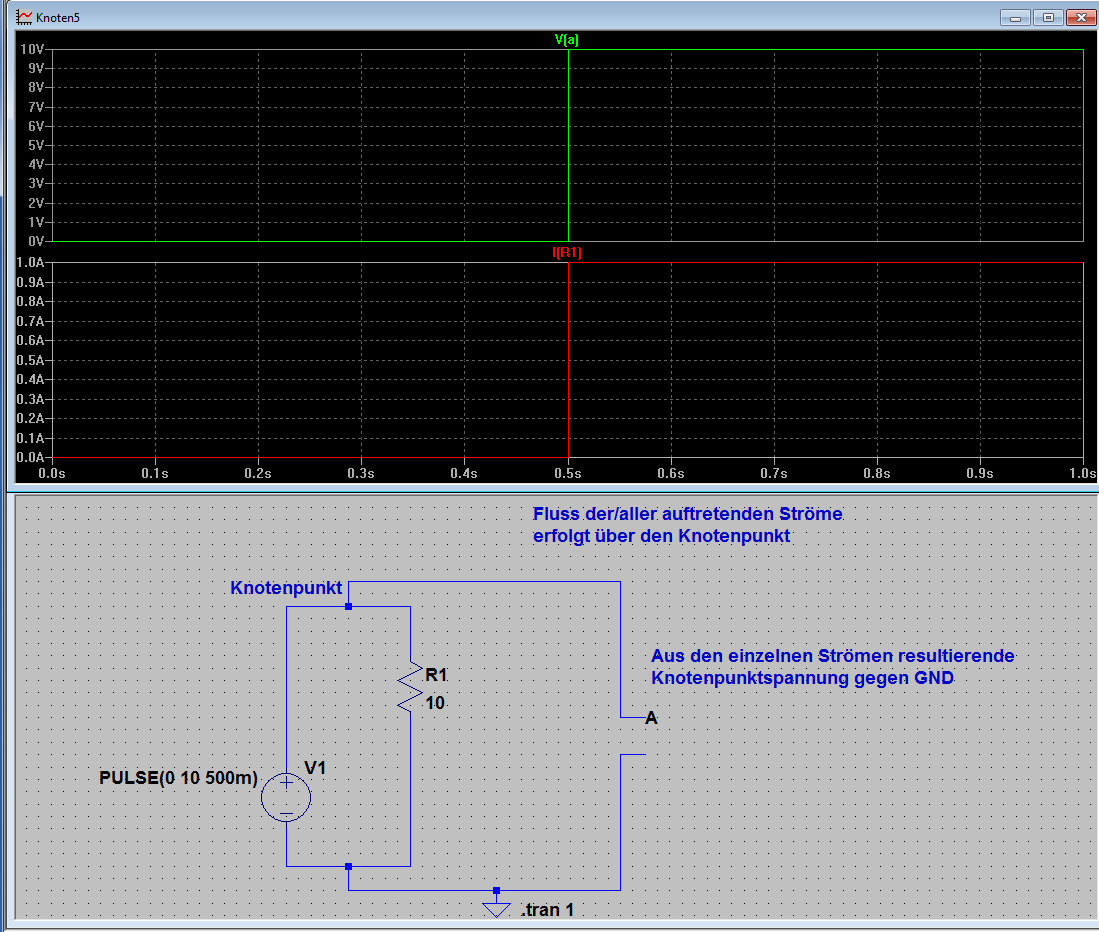The height and width of the screenshot is (932, 1099).
Task: Click the V1 component name label
Action: coord(315,768)
